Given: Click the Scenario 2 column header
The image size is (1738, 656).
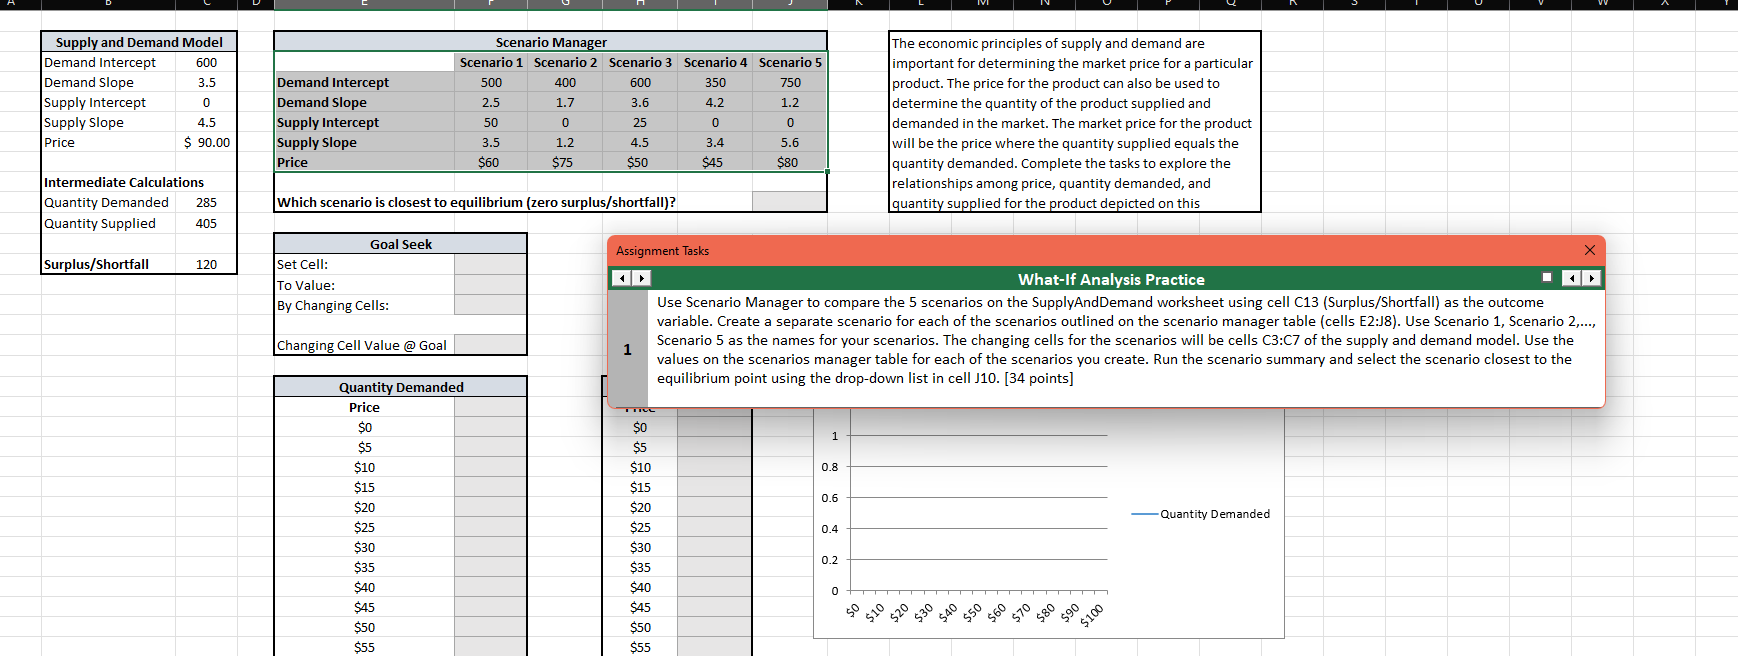Looking at the screenshot, I should pyautogui.click(x=565, y=62).
